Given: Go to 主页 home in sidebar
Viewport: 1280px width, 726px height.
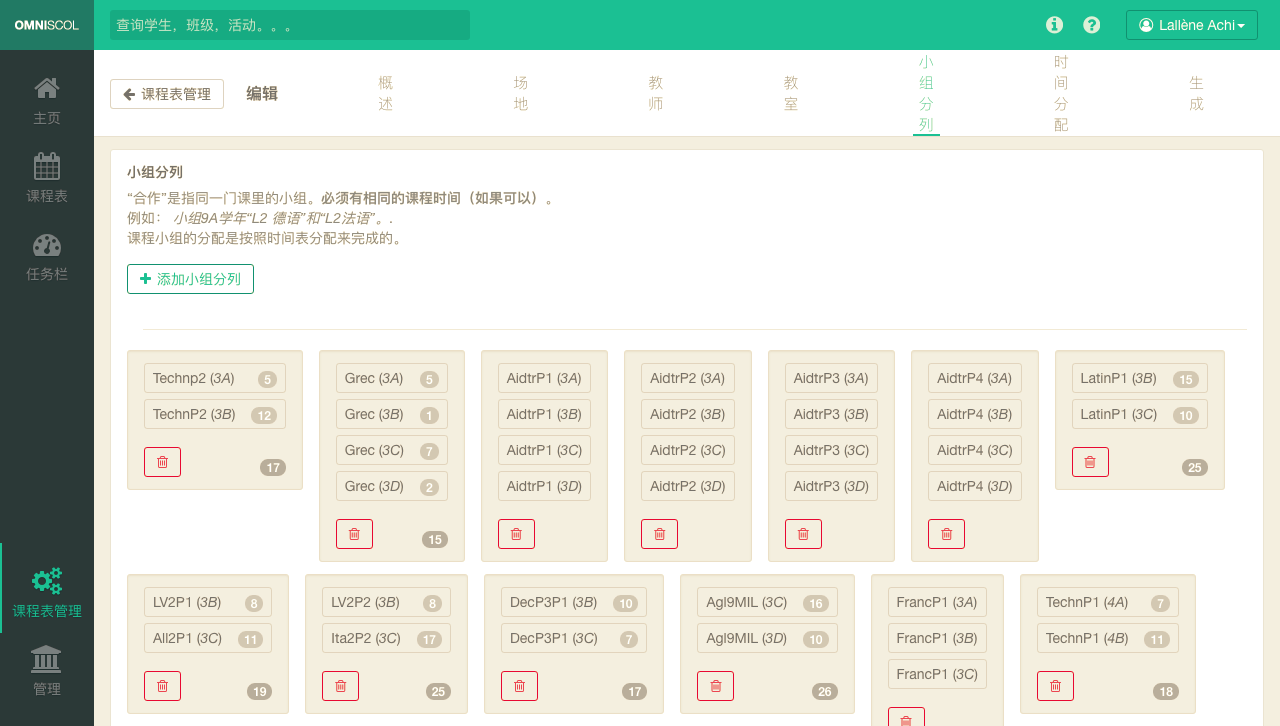Looking at the screenshot, I should [47, 100].
